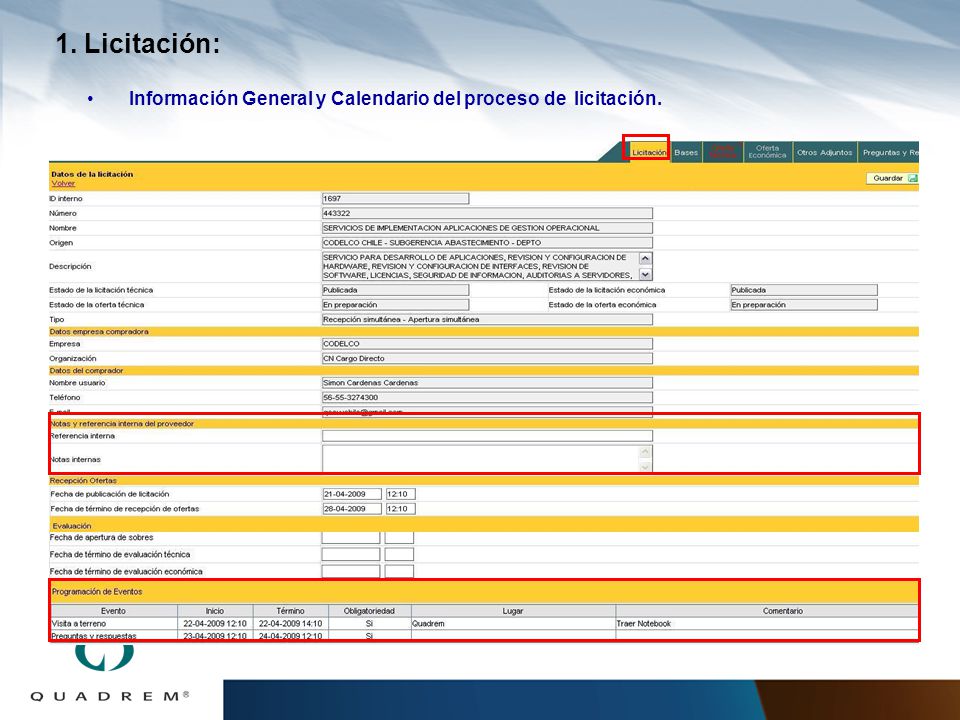This screenshot has height=720, width=960.
Task: Click the Tipo field Recepción simultánea
Action: point(487,319)
